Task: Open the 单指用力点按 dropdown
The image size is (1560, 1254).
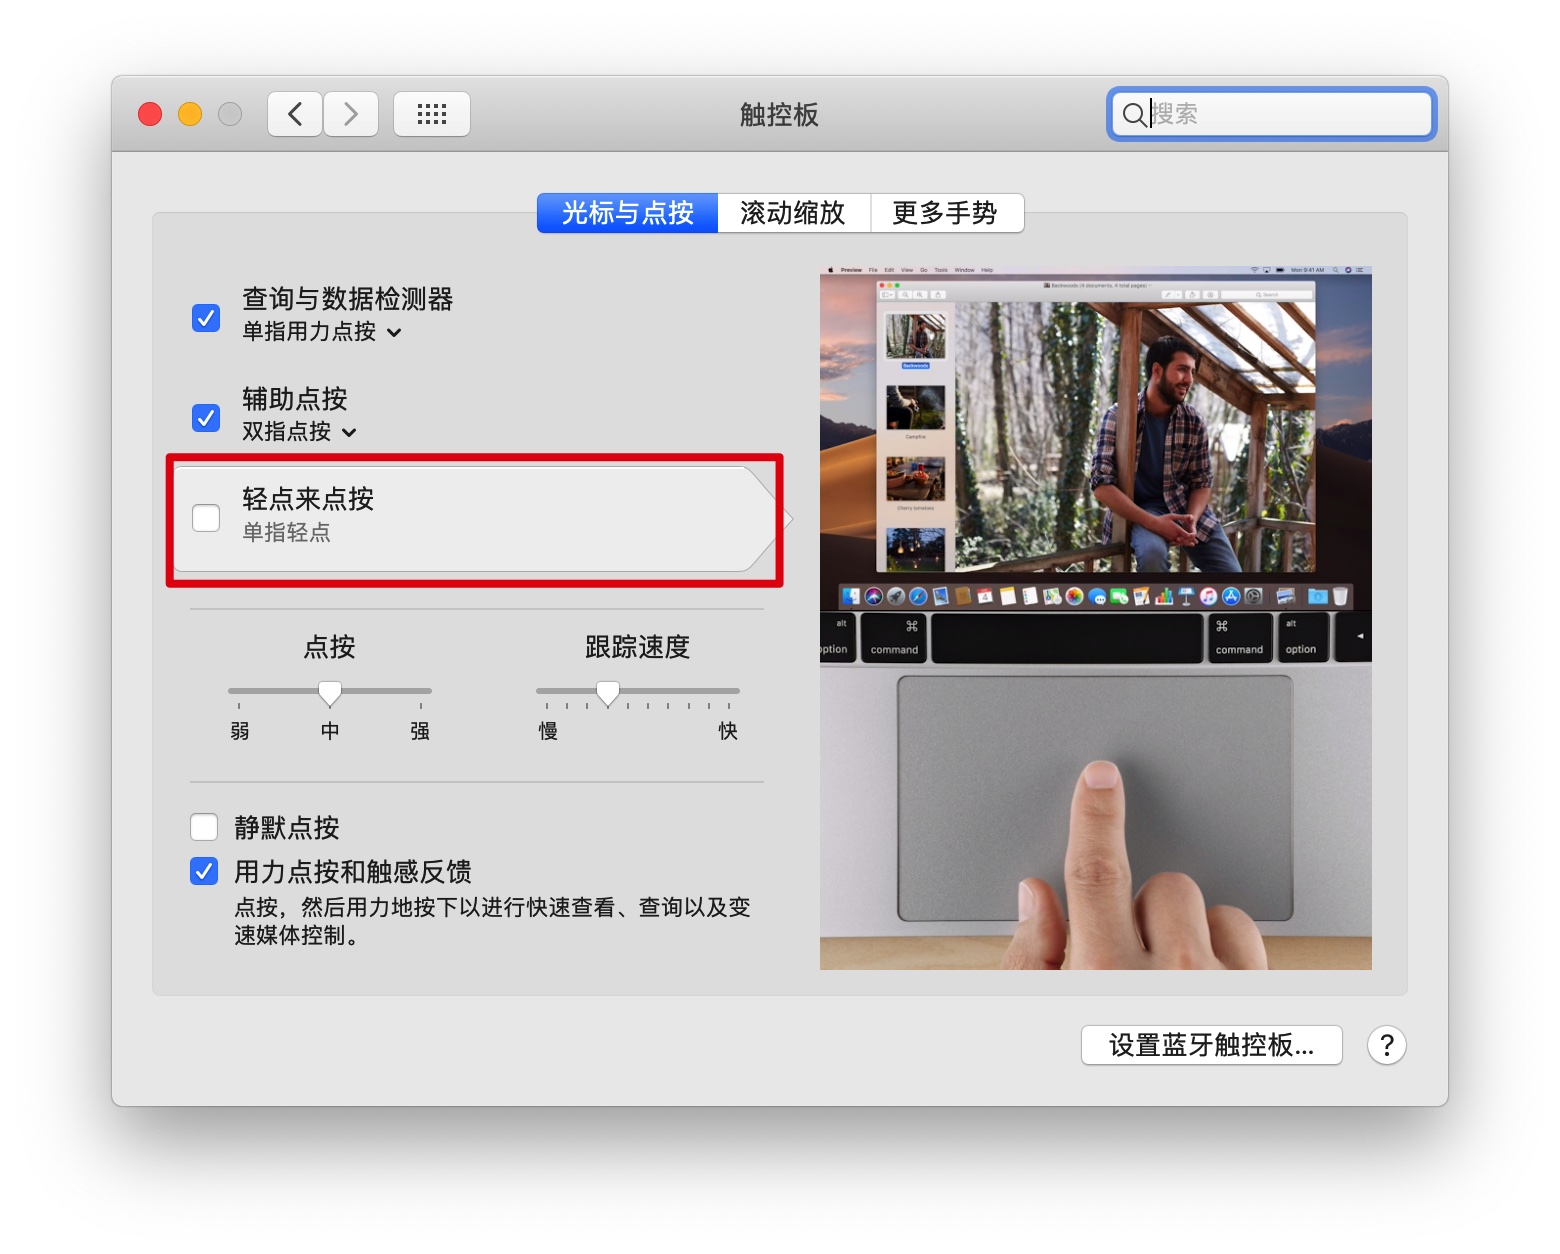Action: 322,332
